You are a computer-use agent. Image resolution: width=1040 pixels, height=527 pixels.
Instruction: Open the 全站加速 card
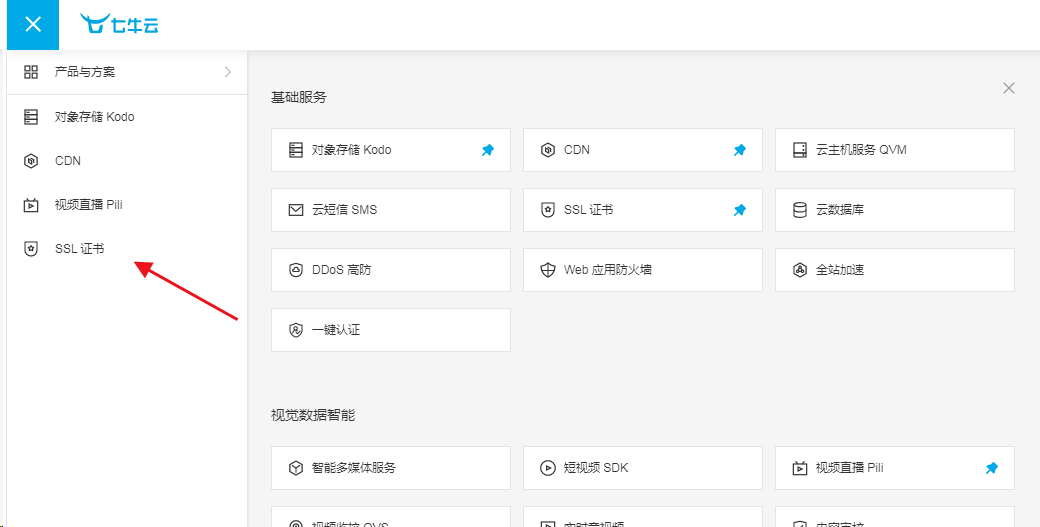895,270
